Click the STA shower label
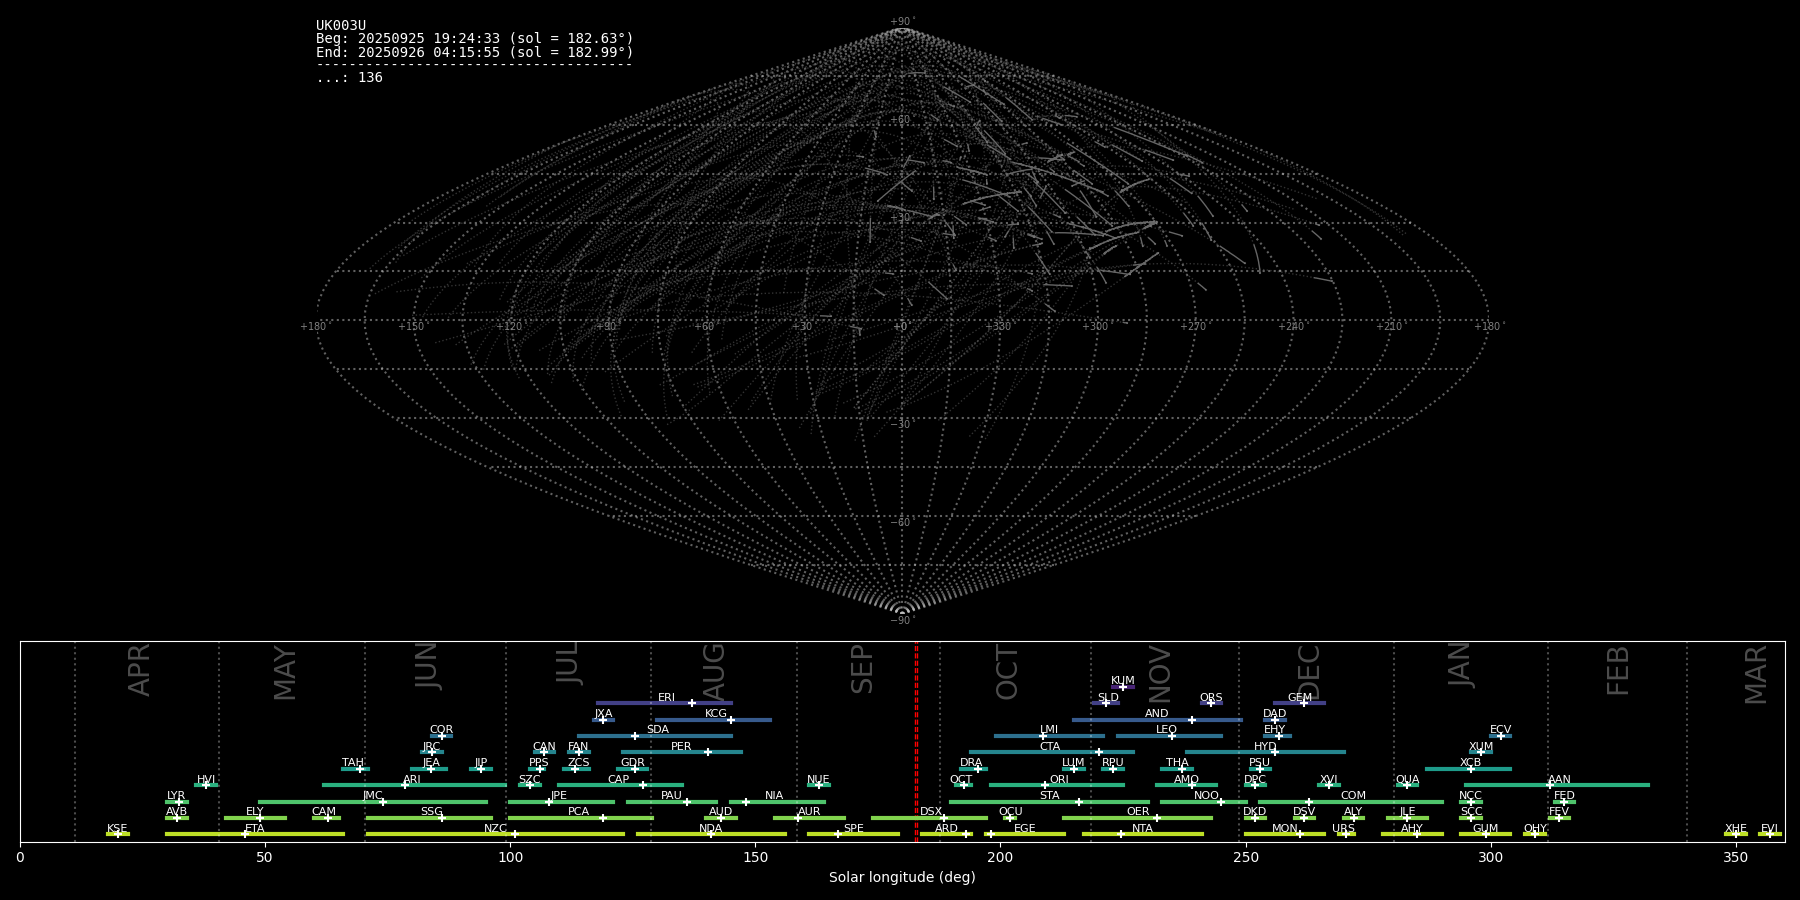1800x900 pixels. tap(1049, 796)
